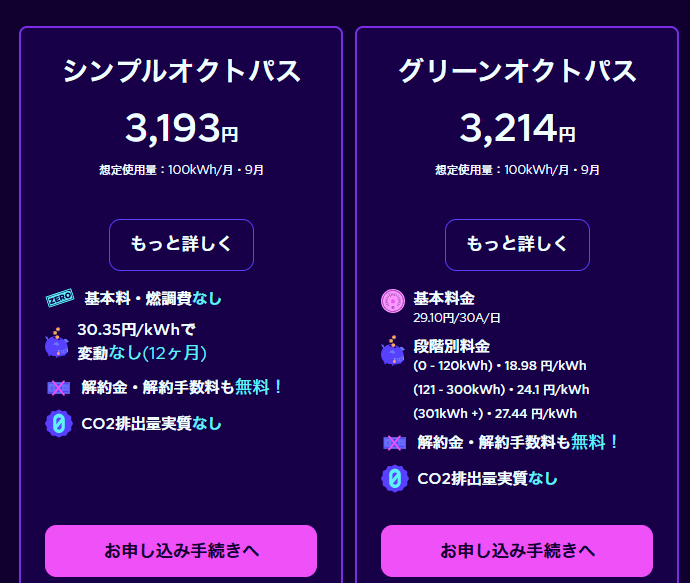Screen dimensions: 690x583
Task: Click the CO2 zero badge in グリーンオクトパス
Action: click(395, 479)
